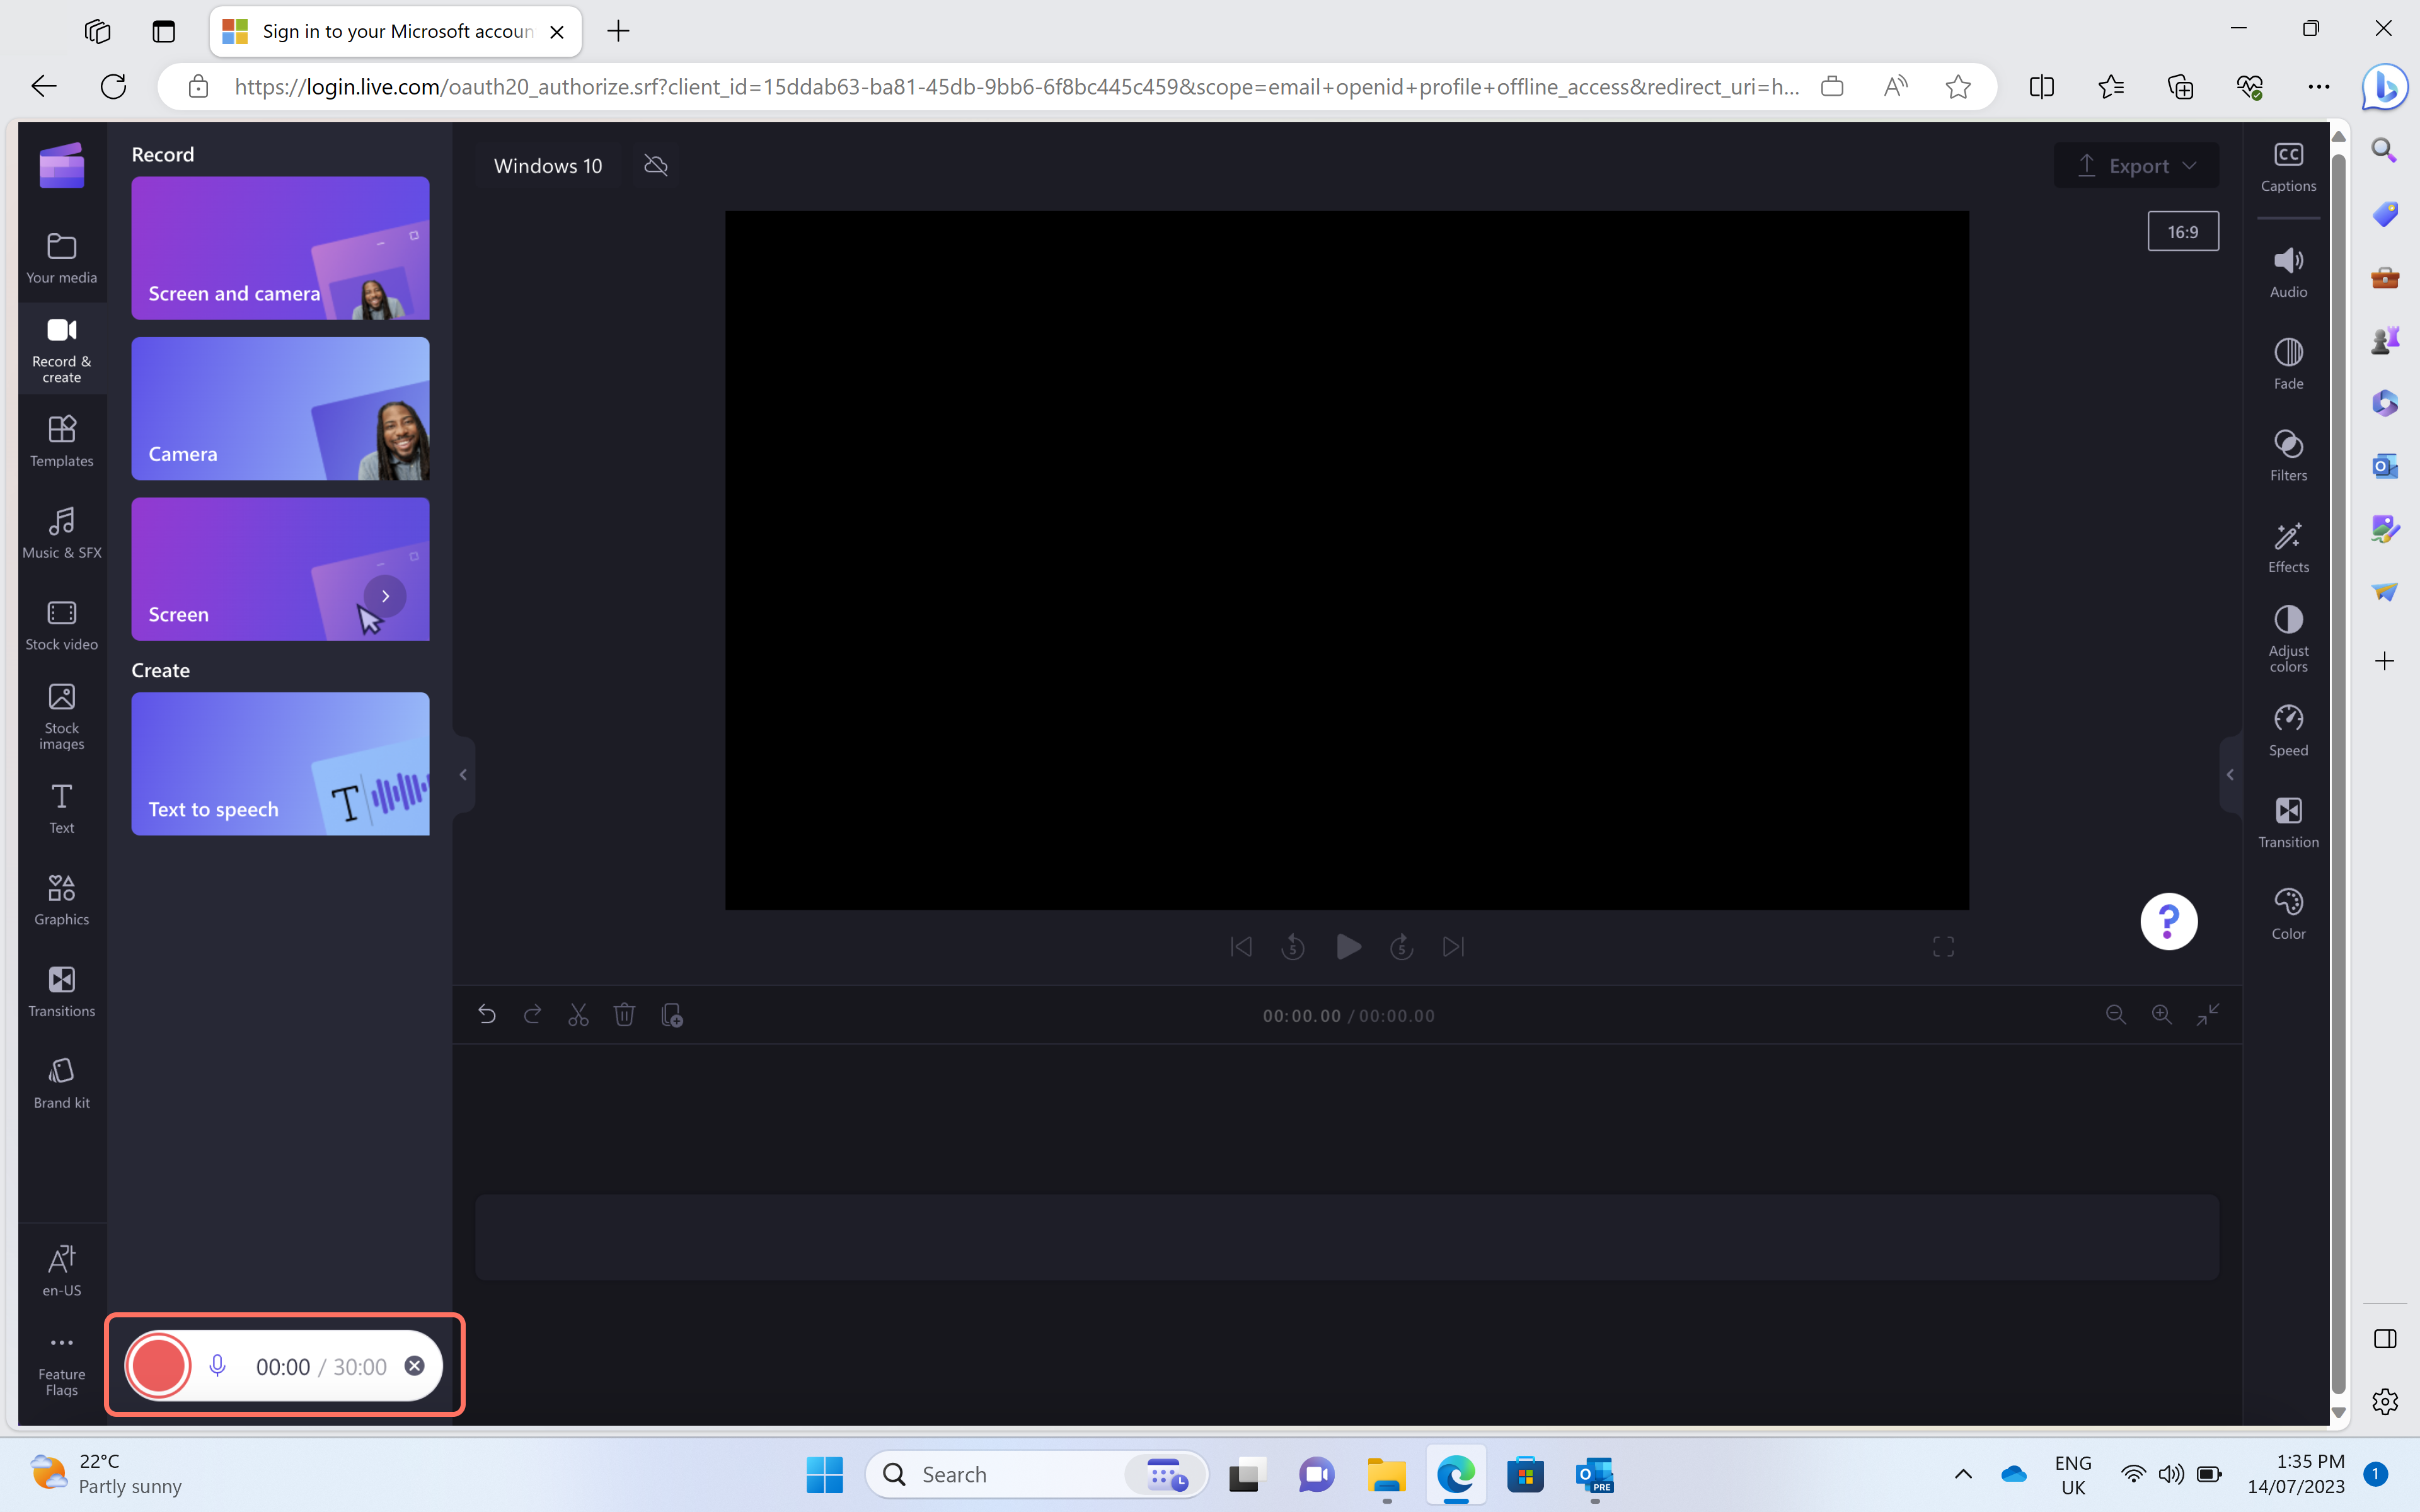Image resolution: width=2420 pixels, height=1512 pixels.
Task: Change the 16:9 aspect ratio
Action: [x=2183, y=232]
